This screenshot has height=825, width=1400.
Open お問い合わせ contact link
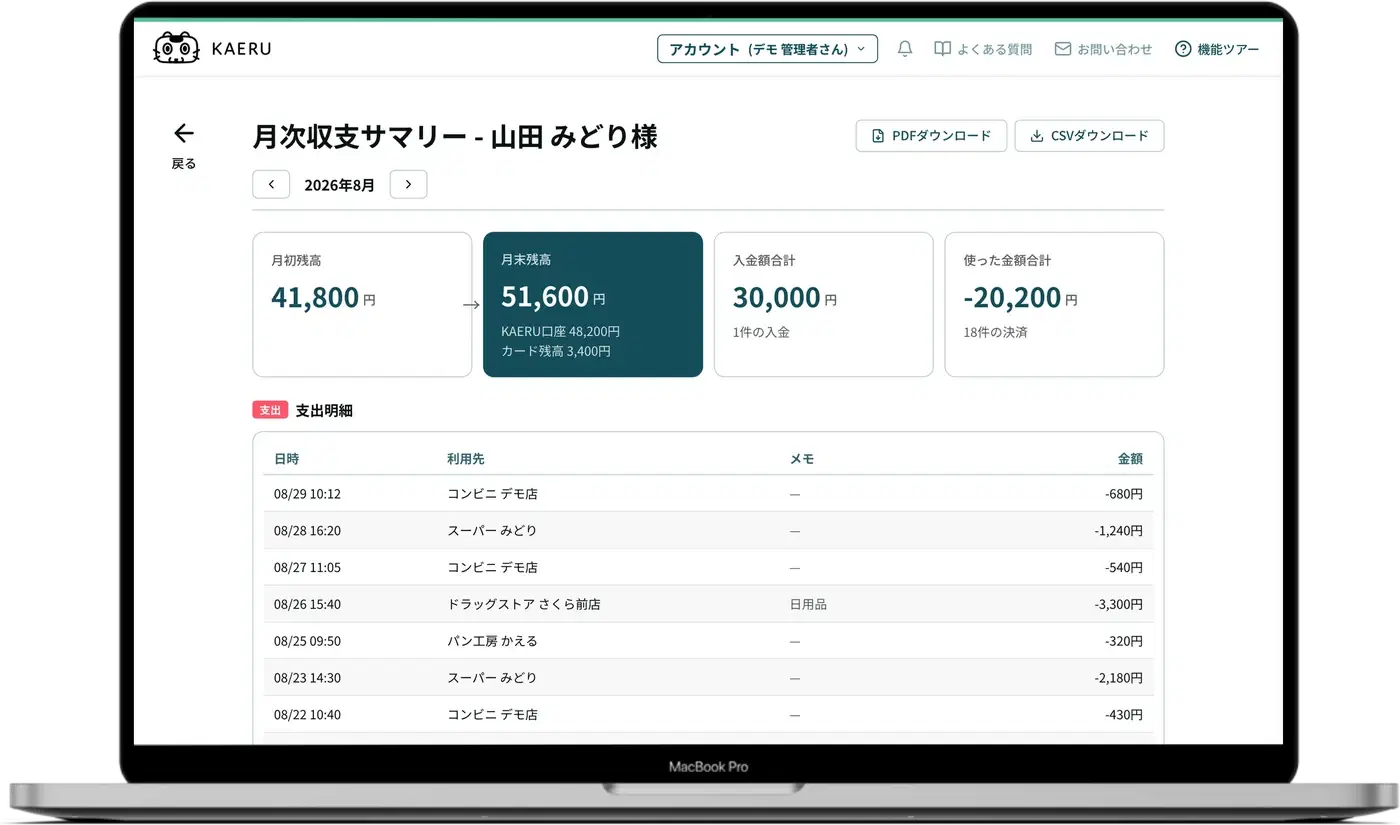(1104, 49)
